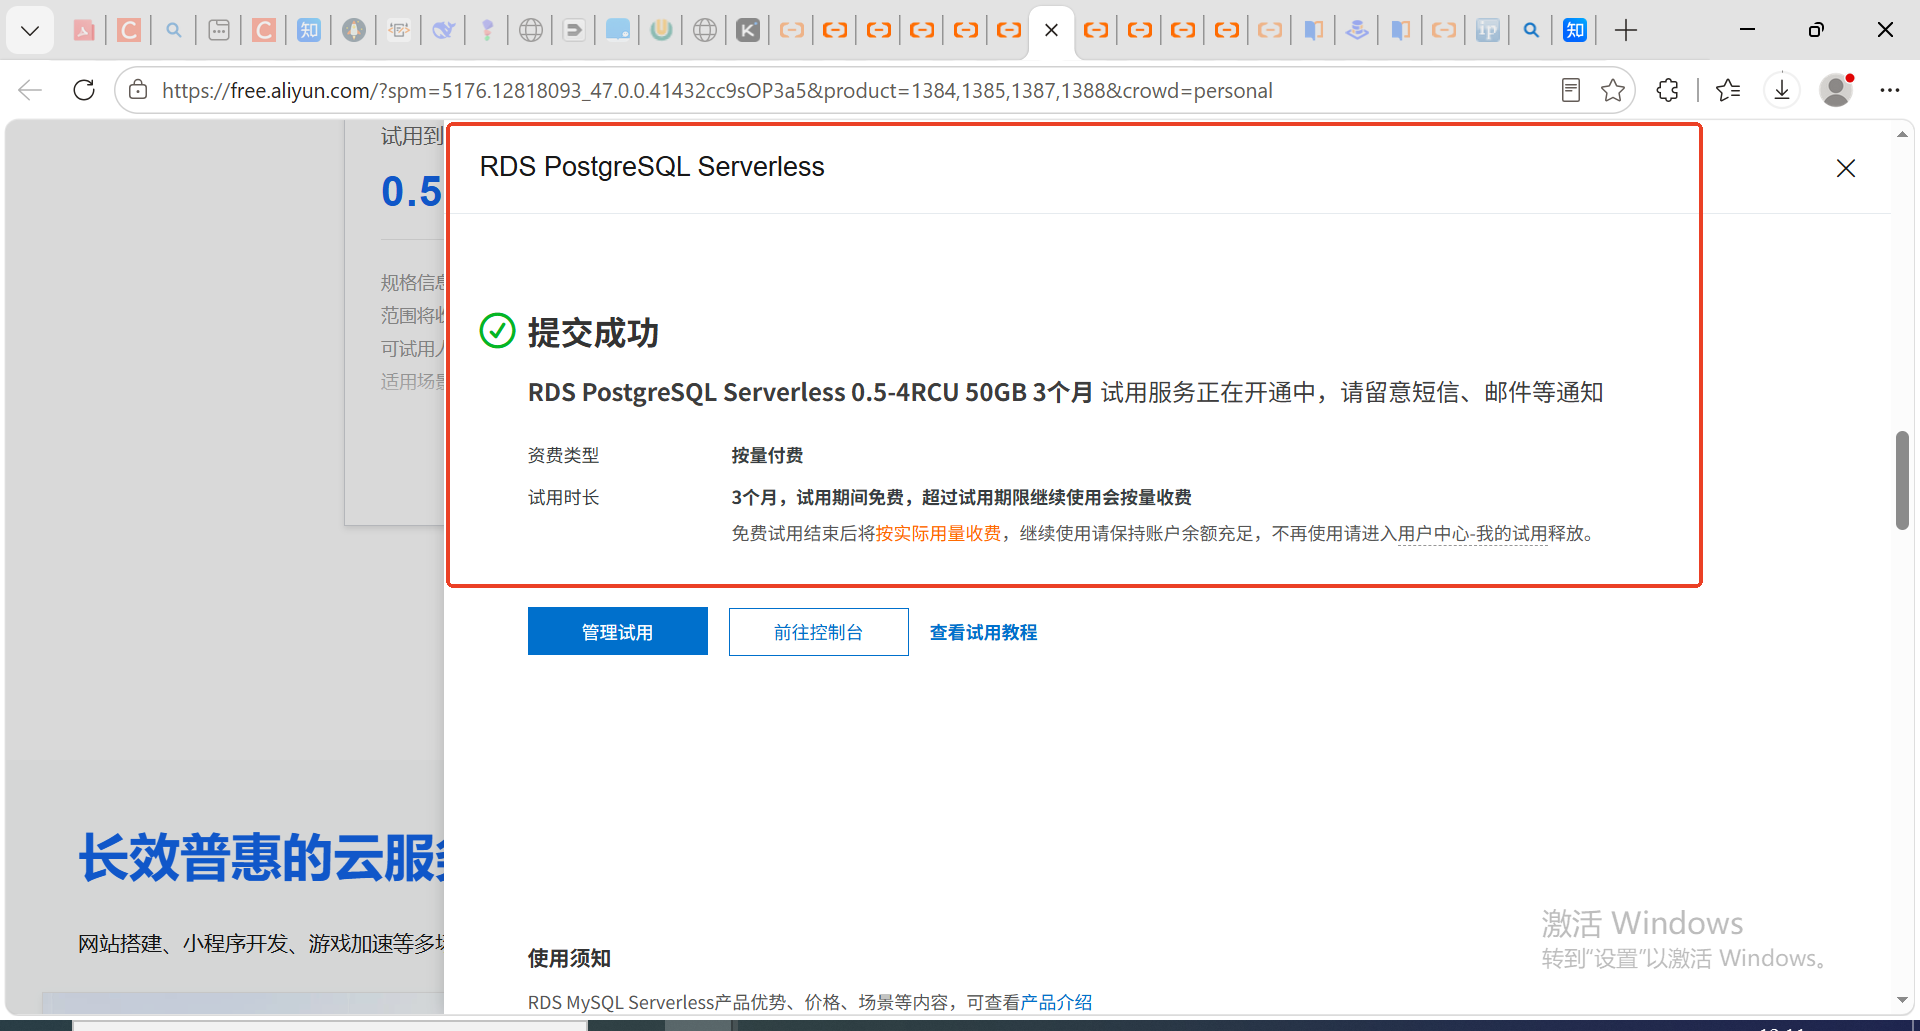Click the dialog title RDS PostgreSQL Serverless

[x=652, y=166]
